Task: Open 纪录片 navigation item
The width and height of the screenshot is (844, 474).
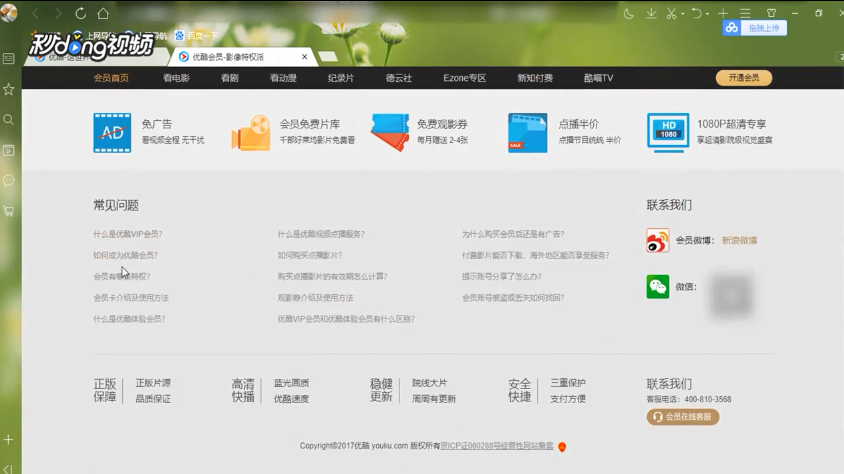Action: 341,78
